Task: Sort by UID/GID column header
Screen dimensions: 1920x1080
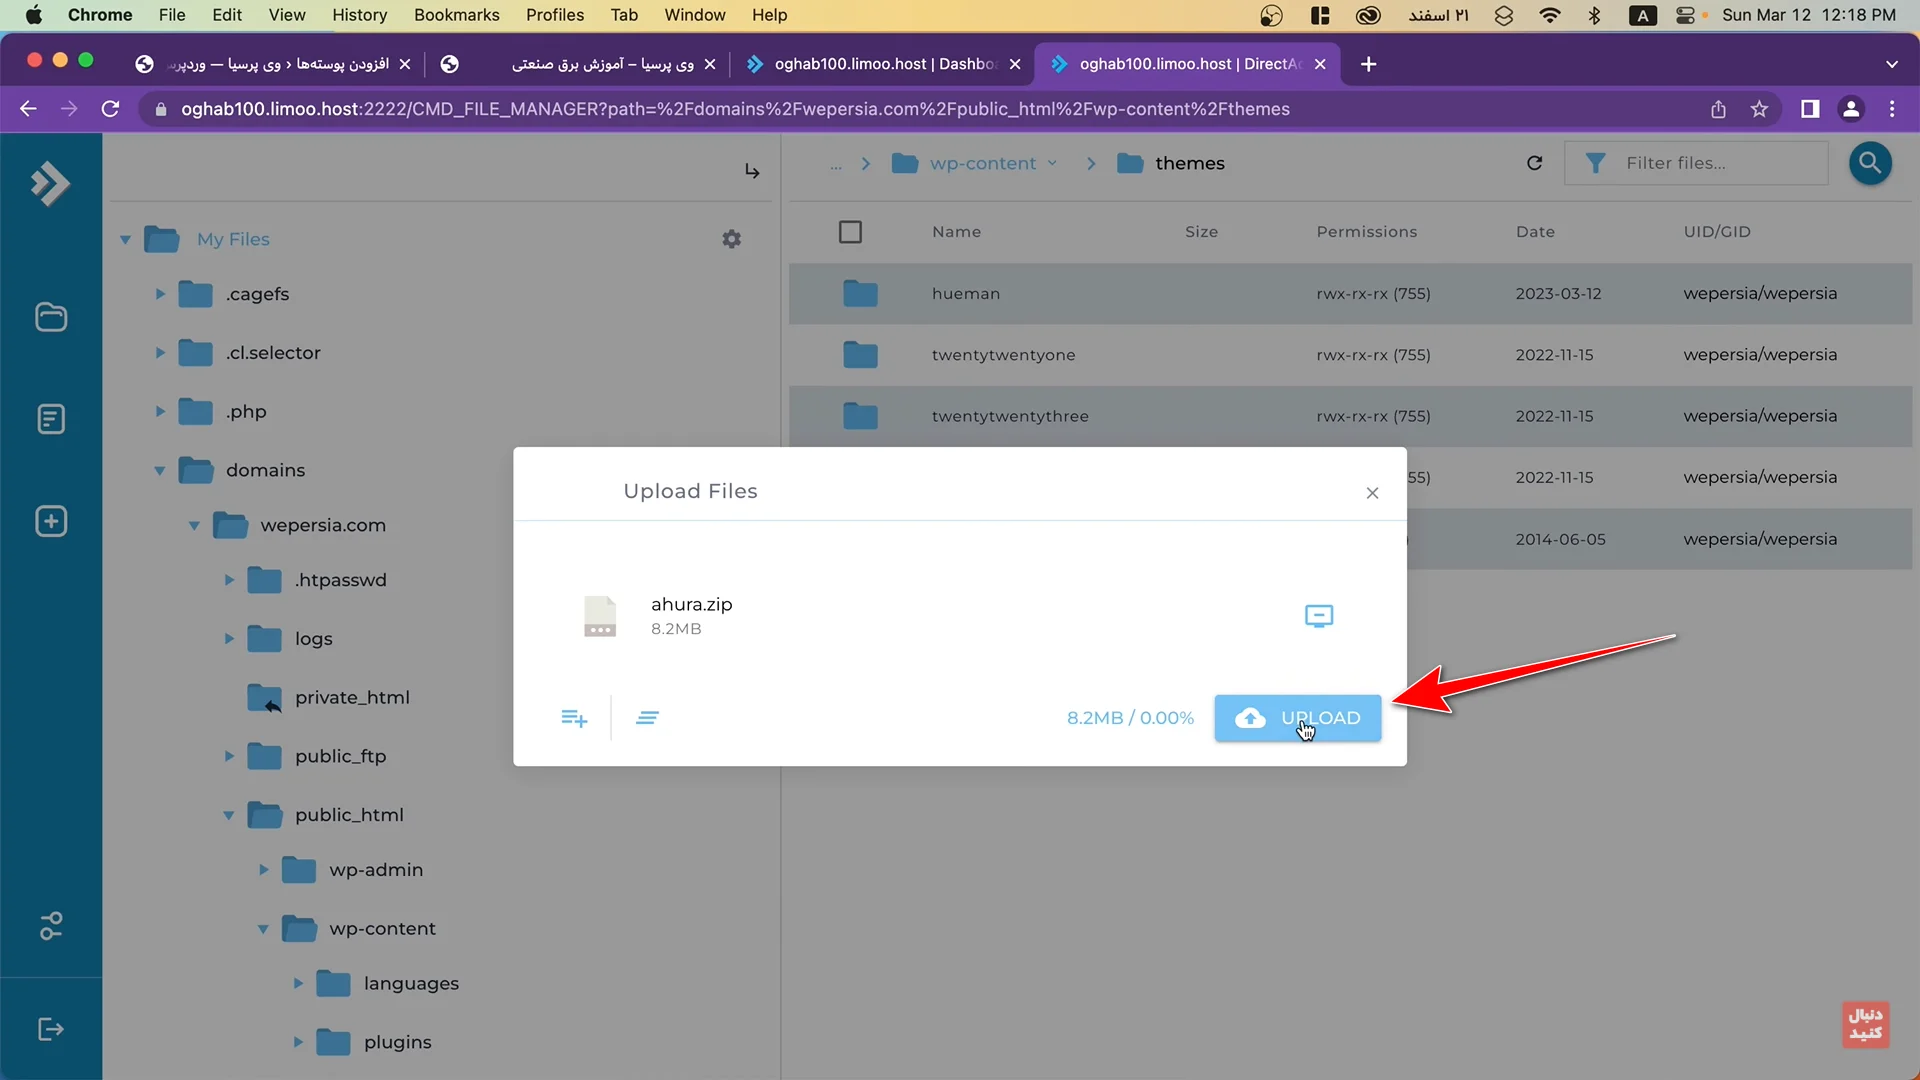Action: pos(1716,232)
